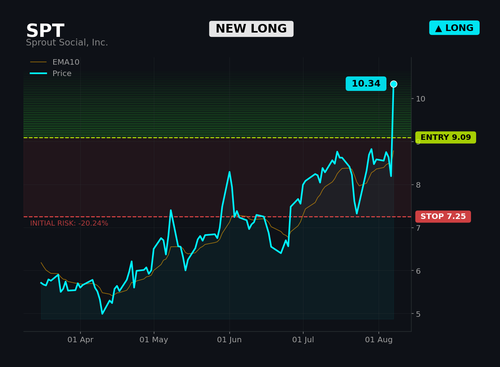Click the Sprout Social, Inc. subtitle
The image size is (500, 367).
tap(67, 43)
